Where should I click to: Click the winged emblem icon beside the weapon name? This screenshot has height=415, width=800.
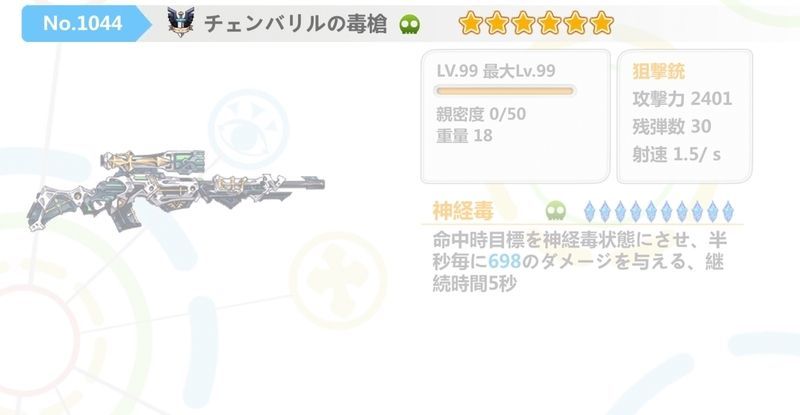click(181, 22)
